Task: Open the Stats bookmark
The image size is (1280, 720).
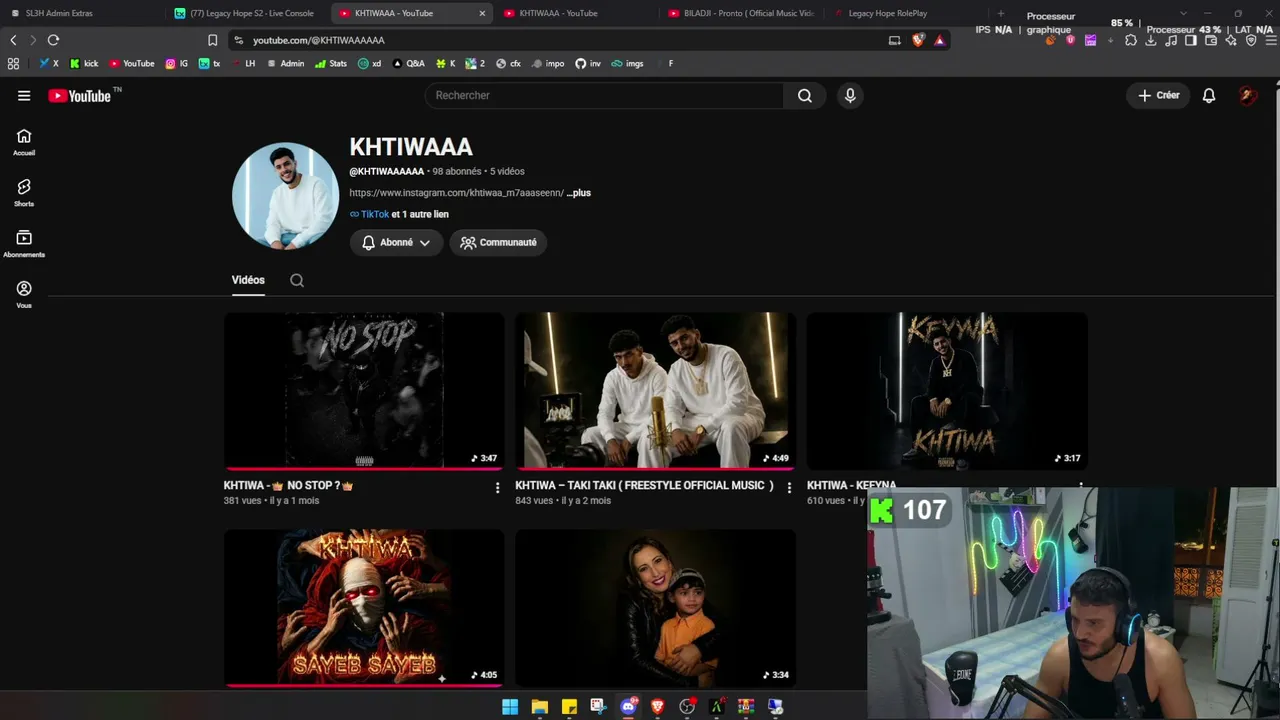Action: [331, 63]
